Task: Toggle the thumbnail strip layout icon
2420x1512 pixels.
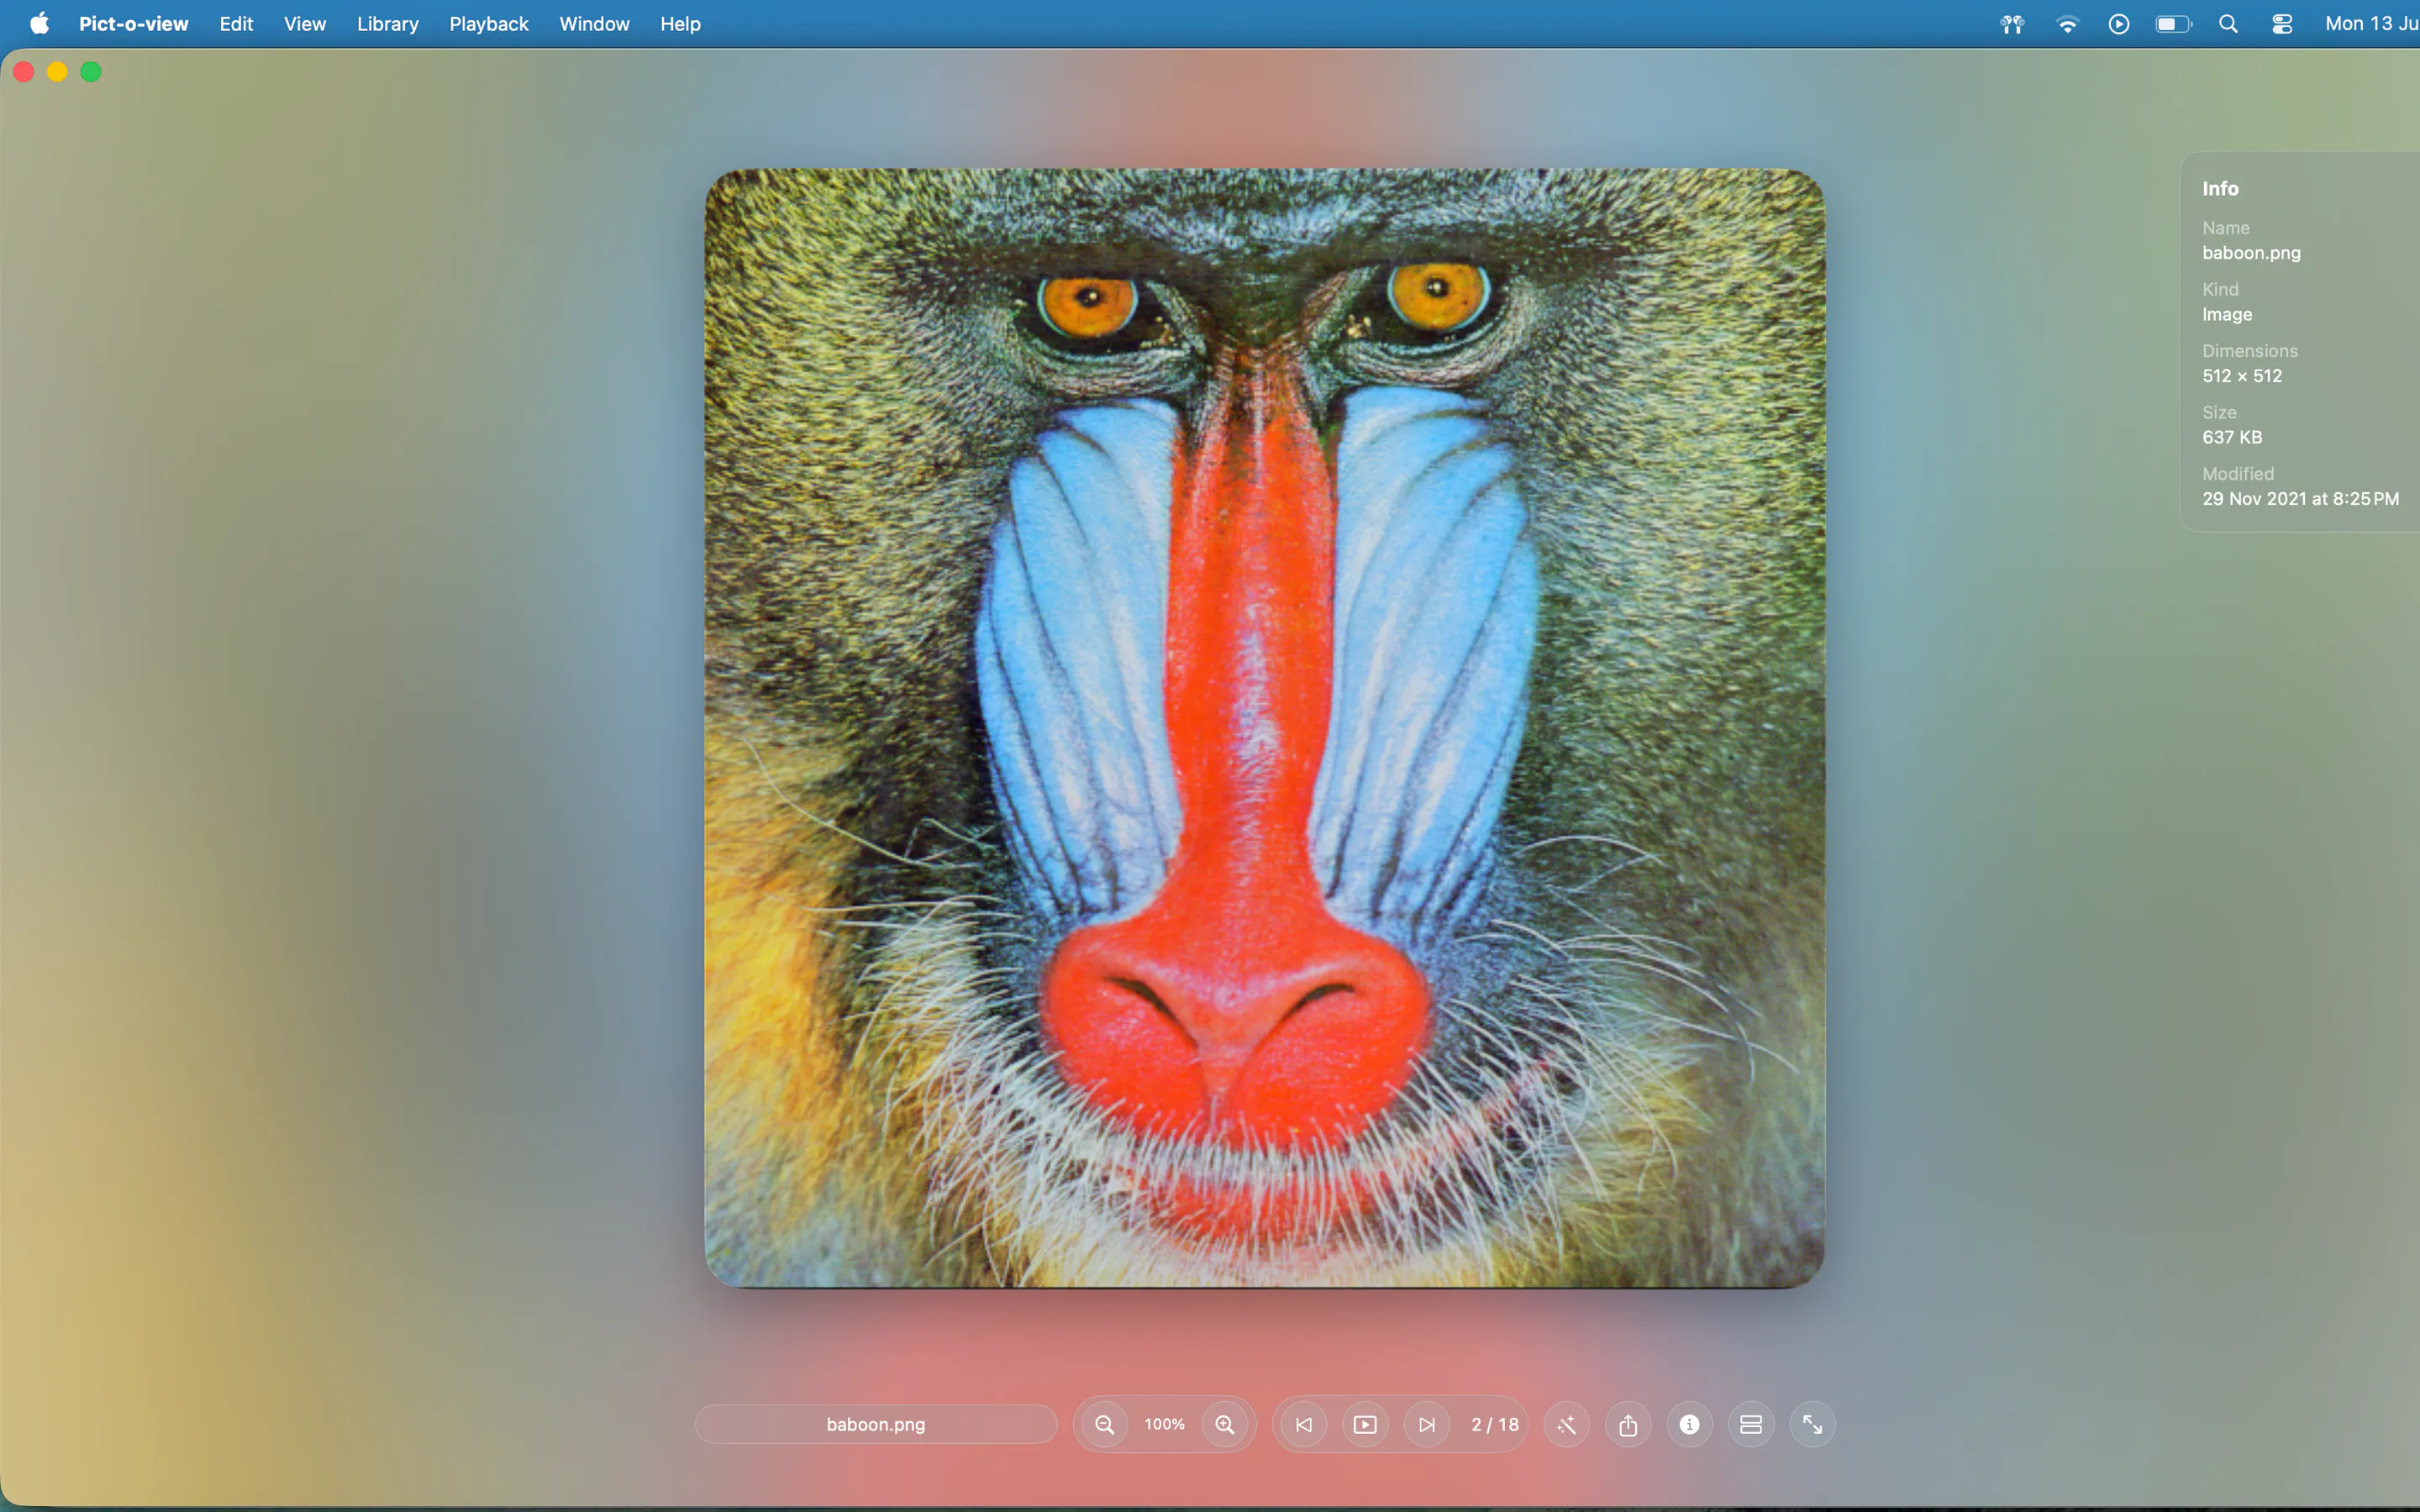Action: point(1751,1424)
